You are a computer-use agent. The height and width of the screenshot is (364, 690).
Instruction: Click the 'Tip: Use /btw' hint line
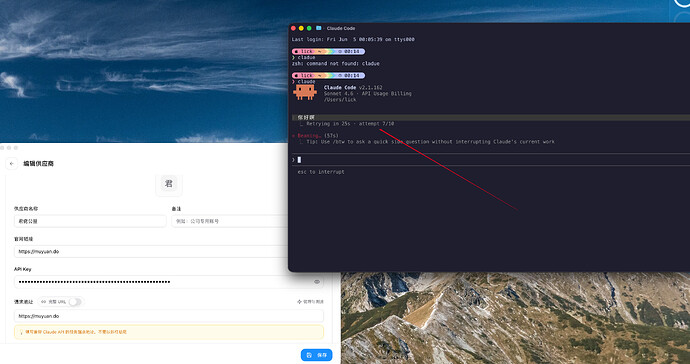430,142
